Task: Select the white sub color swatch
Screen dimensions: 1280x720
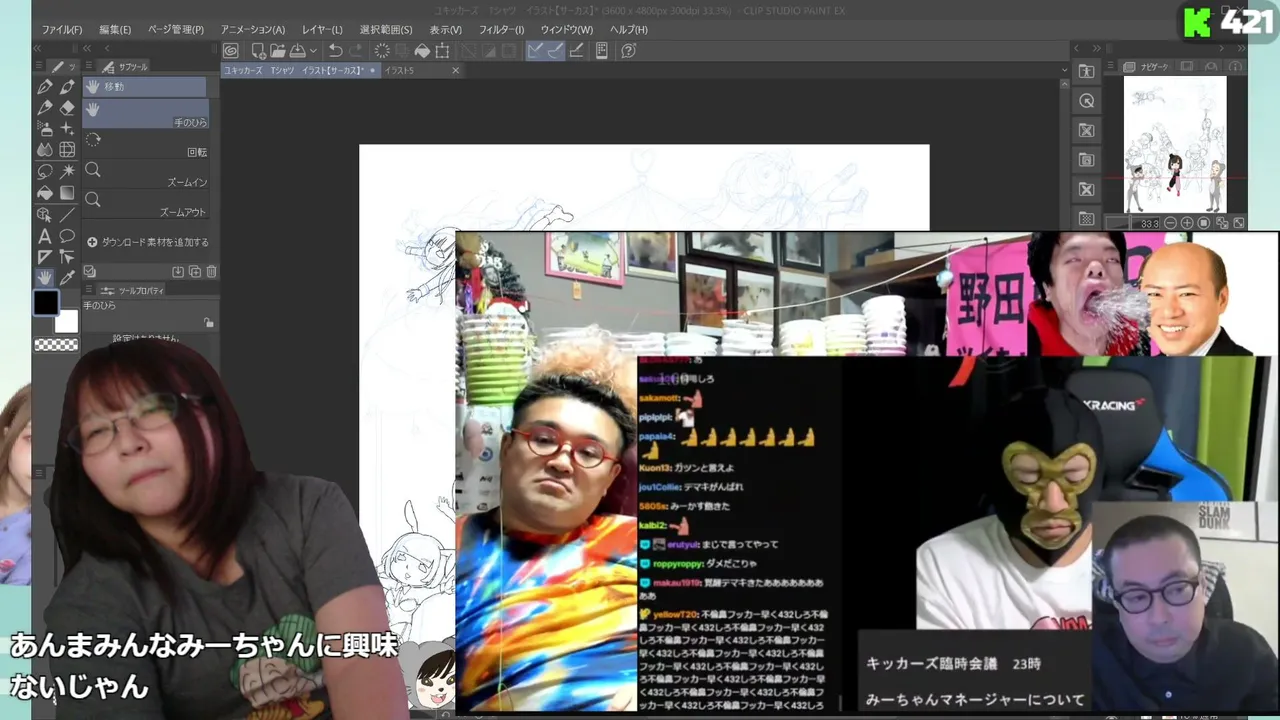Action: (66, 321)
